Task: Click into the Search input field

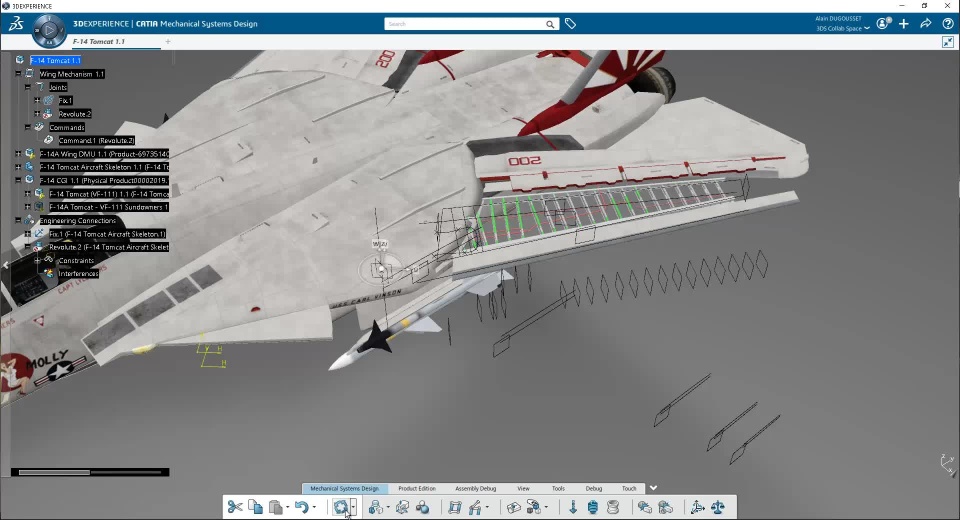Action: [x=464, y=24]
